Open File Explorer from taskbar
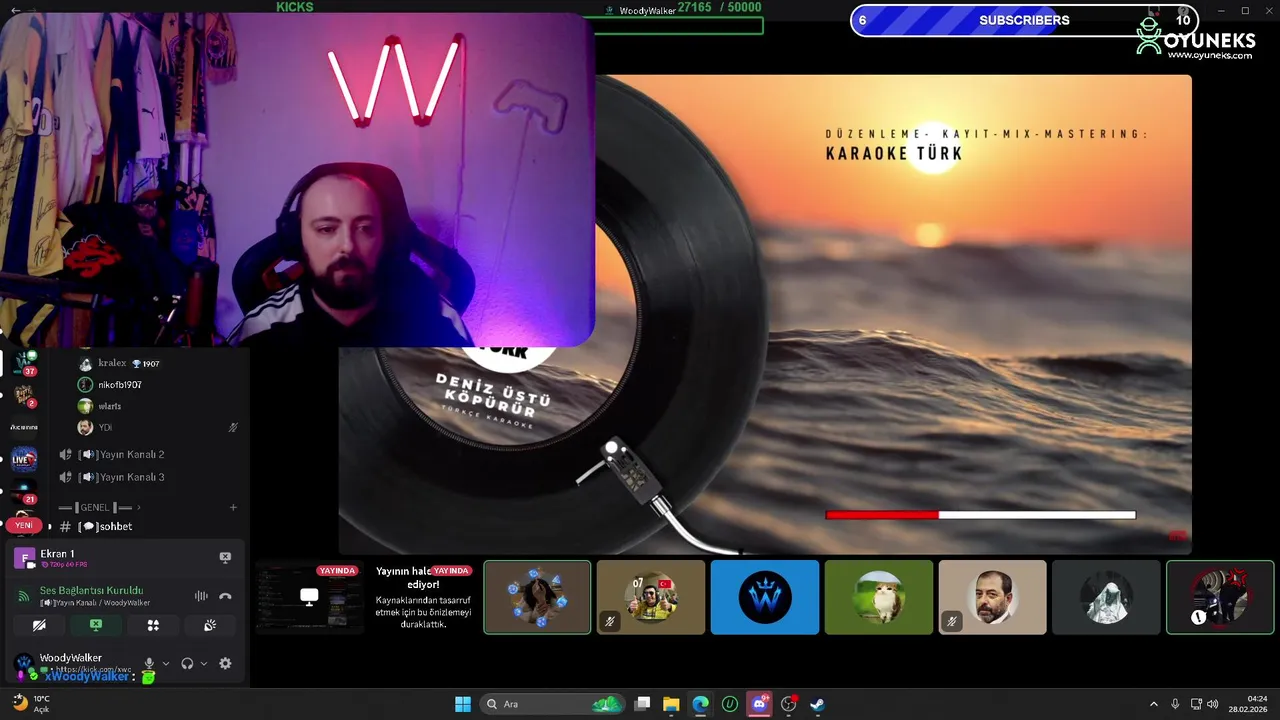 click(672, 704)
